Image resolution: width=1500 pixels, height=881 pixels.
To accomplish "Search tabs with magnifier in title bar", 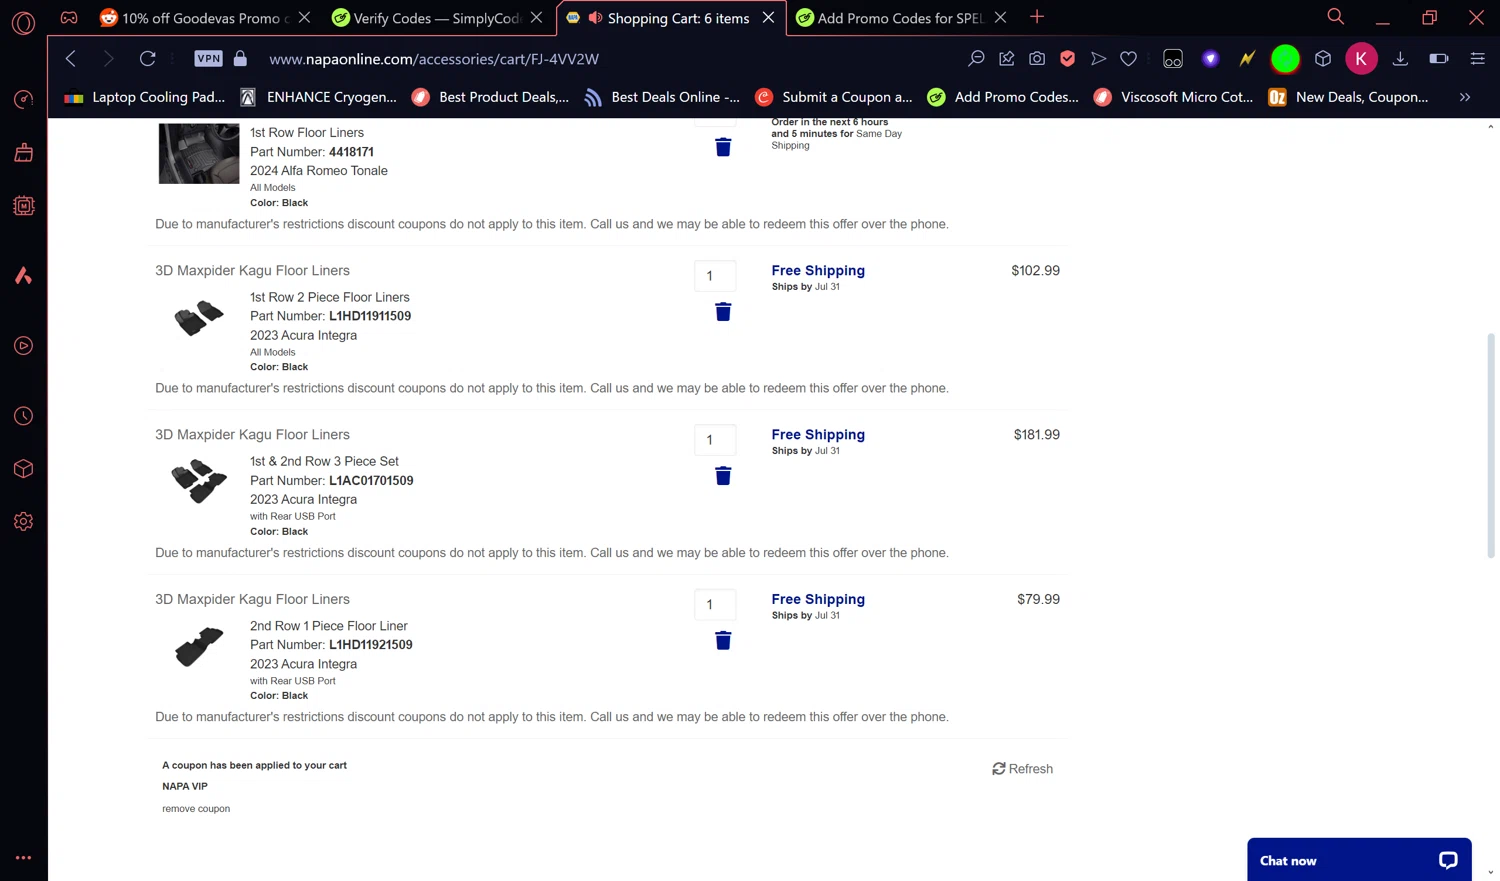I will (1335, 17).
